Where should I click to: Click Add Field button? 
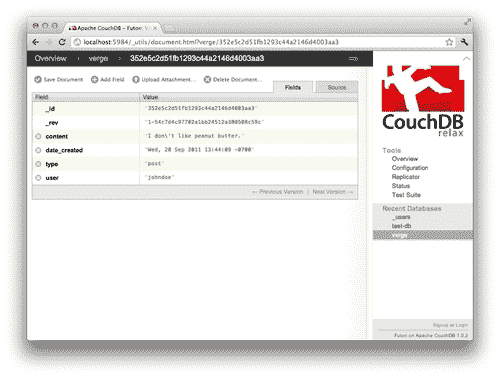pyautogui.click(x=108, y=79)
